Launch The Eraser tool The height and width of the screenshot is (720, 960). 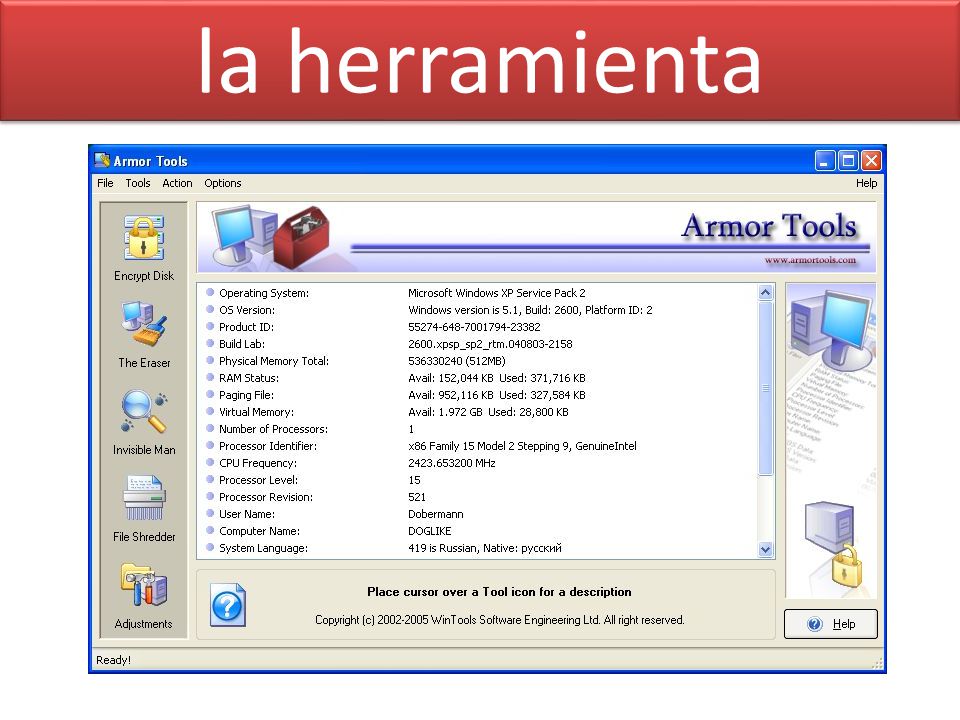(144, 335)
